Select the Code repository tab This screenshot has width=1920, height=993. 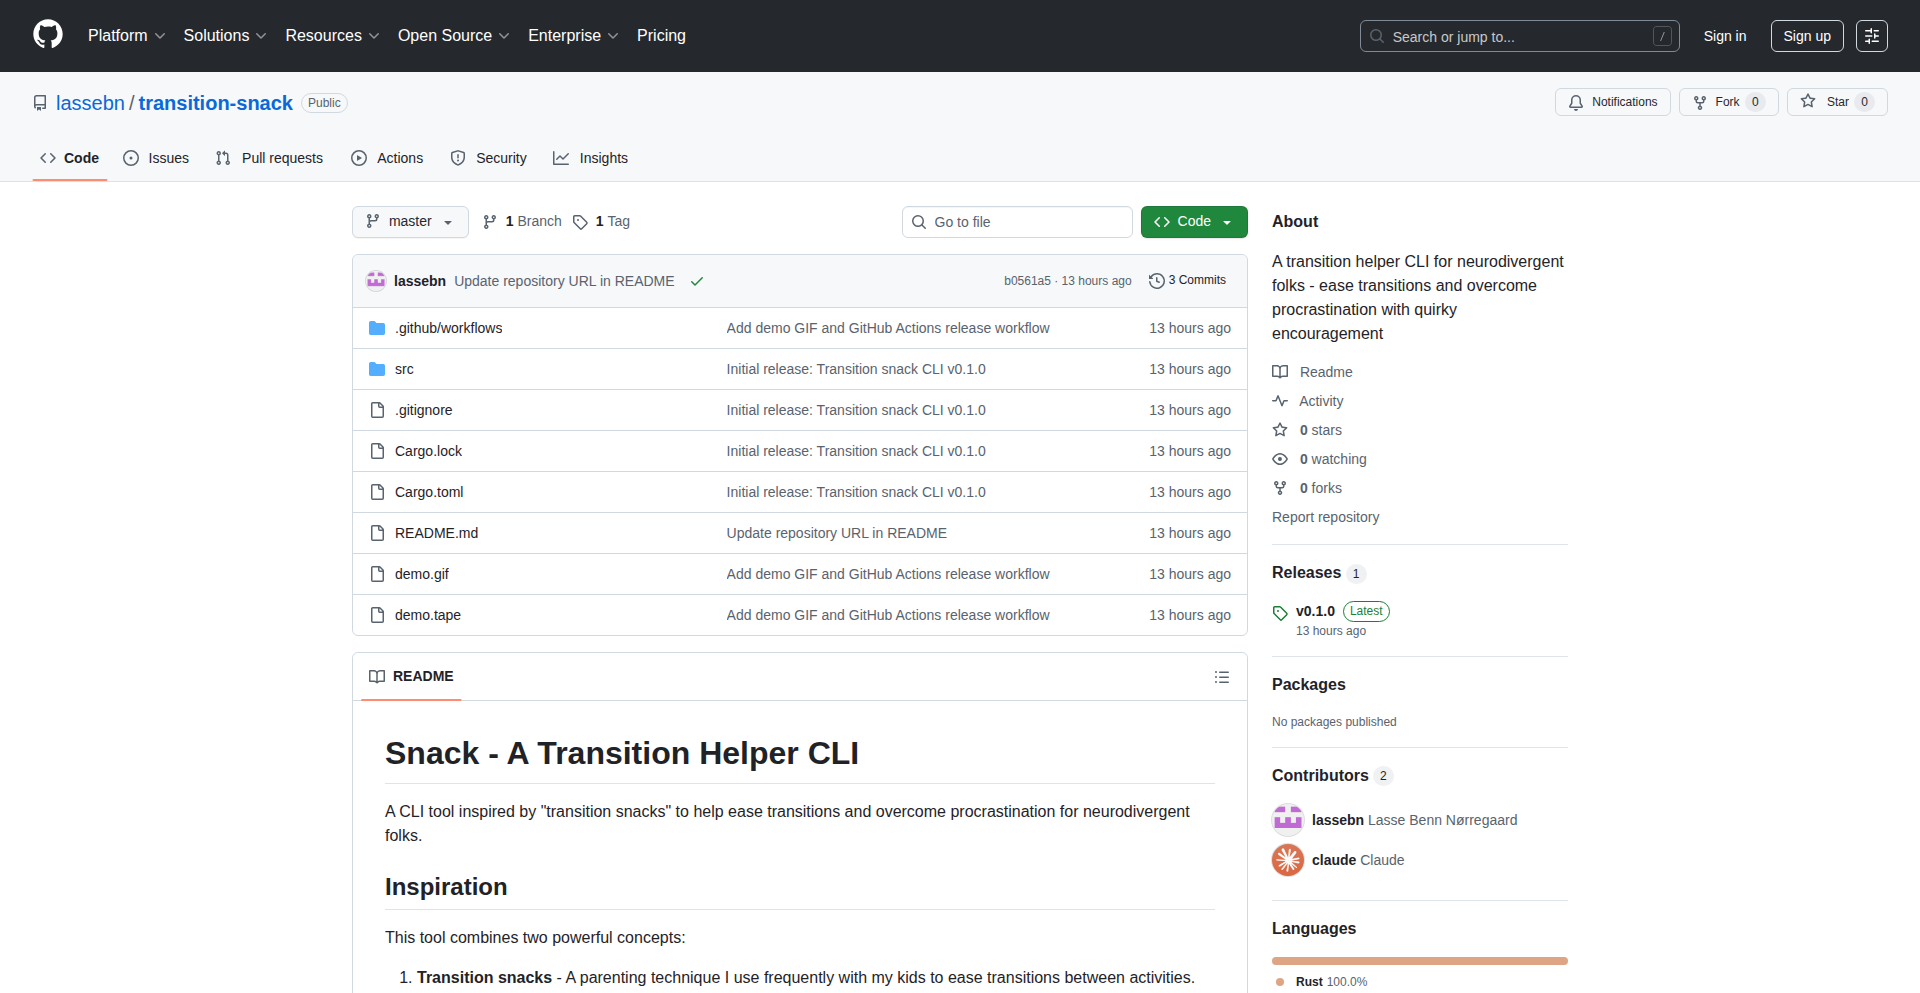coord(69,158)
